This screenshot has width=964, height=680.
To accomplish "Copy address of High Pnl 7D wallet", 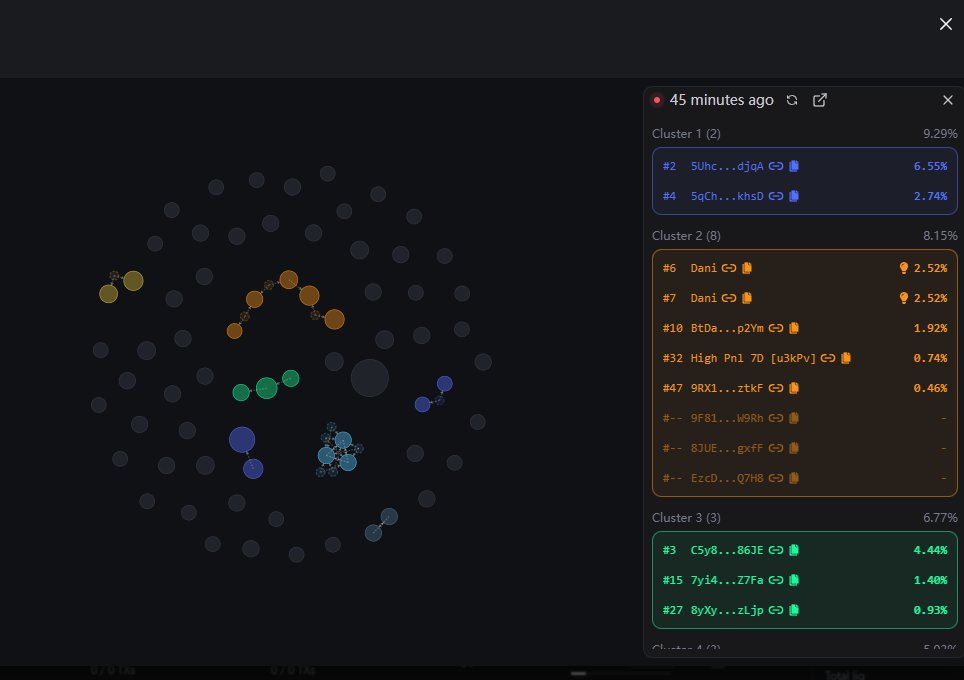I will 846,358.
